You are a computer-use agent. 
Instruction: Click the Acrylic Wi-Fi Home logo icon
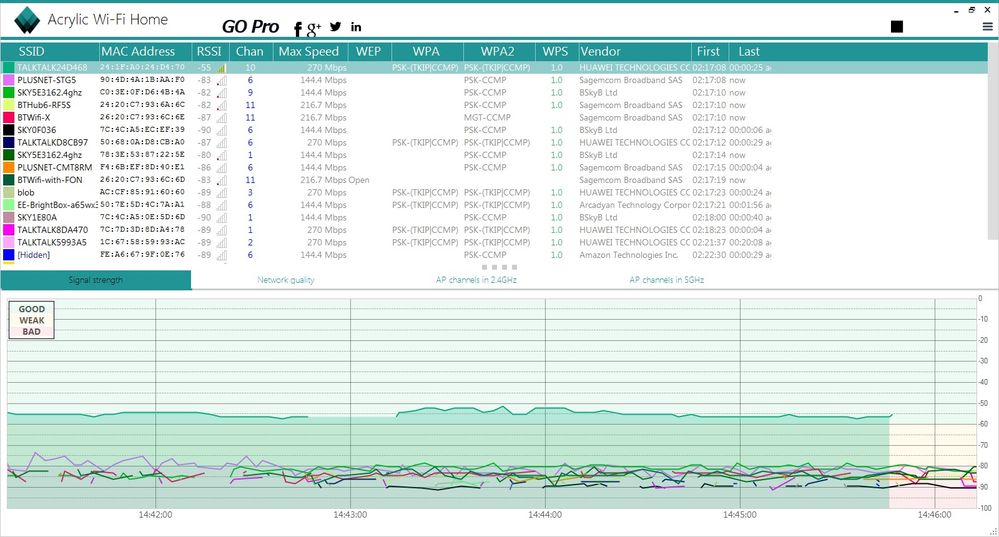(27, 20)
